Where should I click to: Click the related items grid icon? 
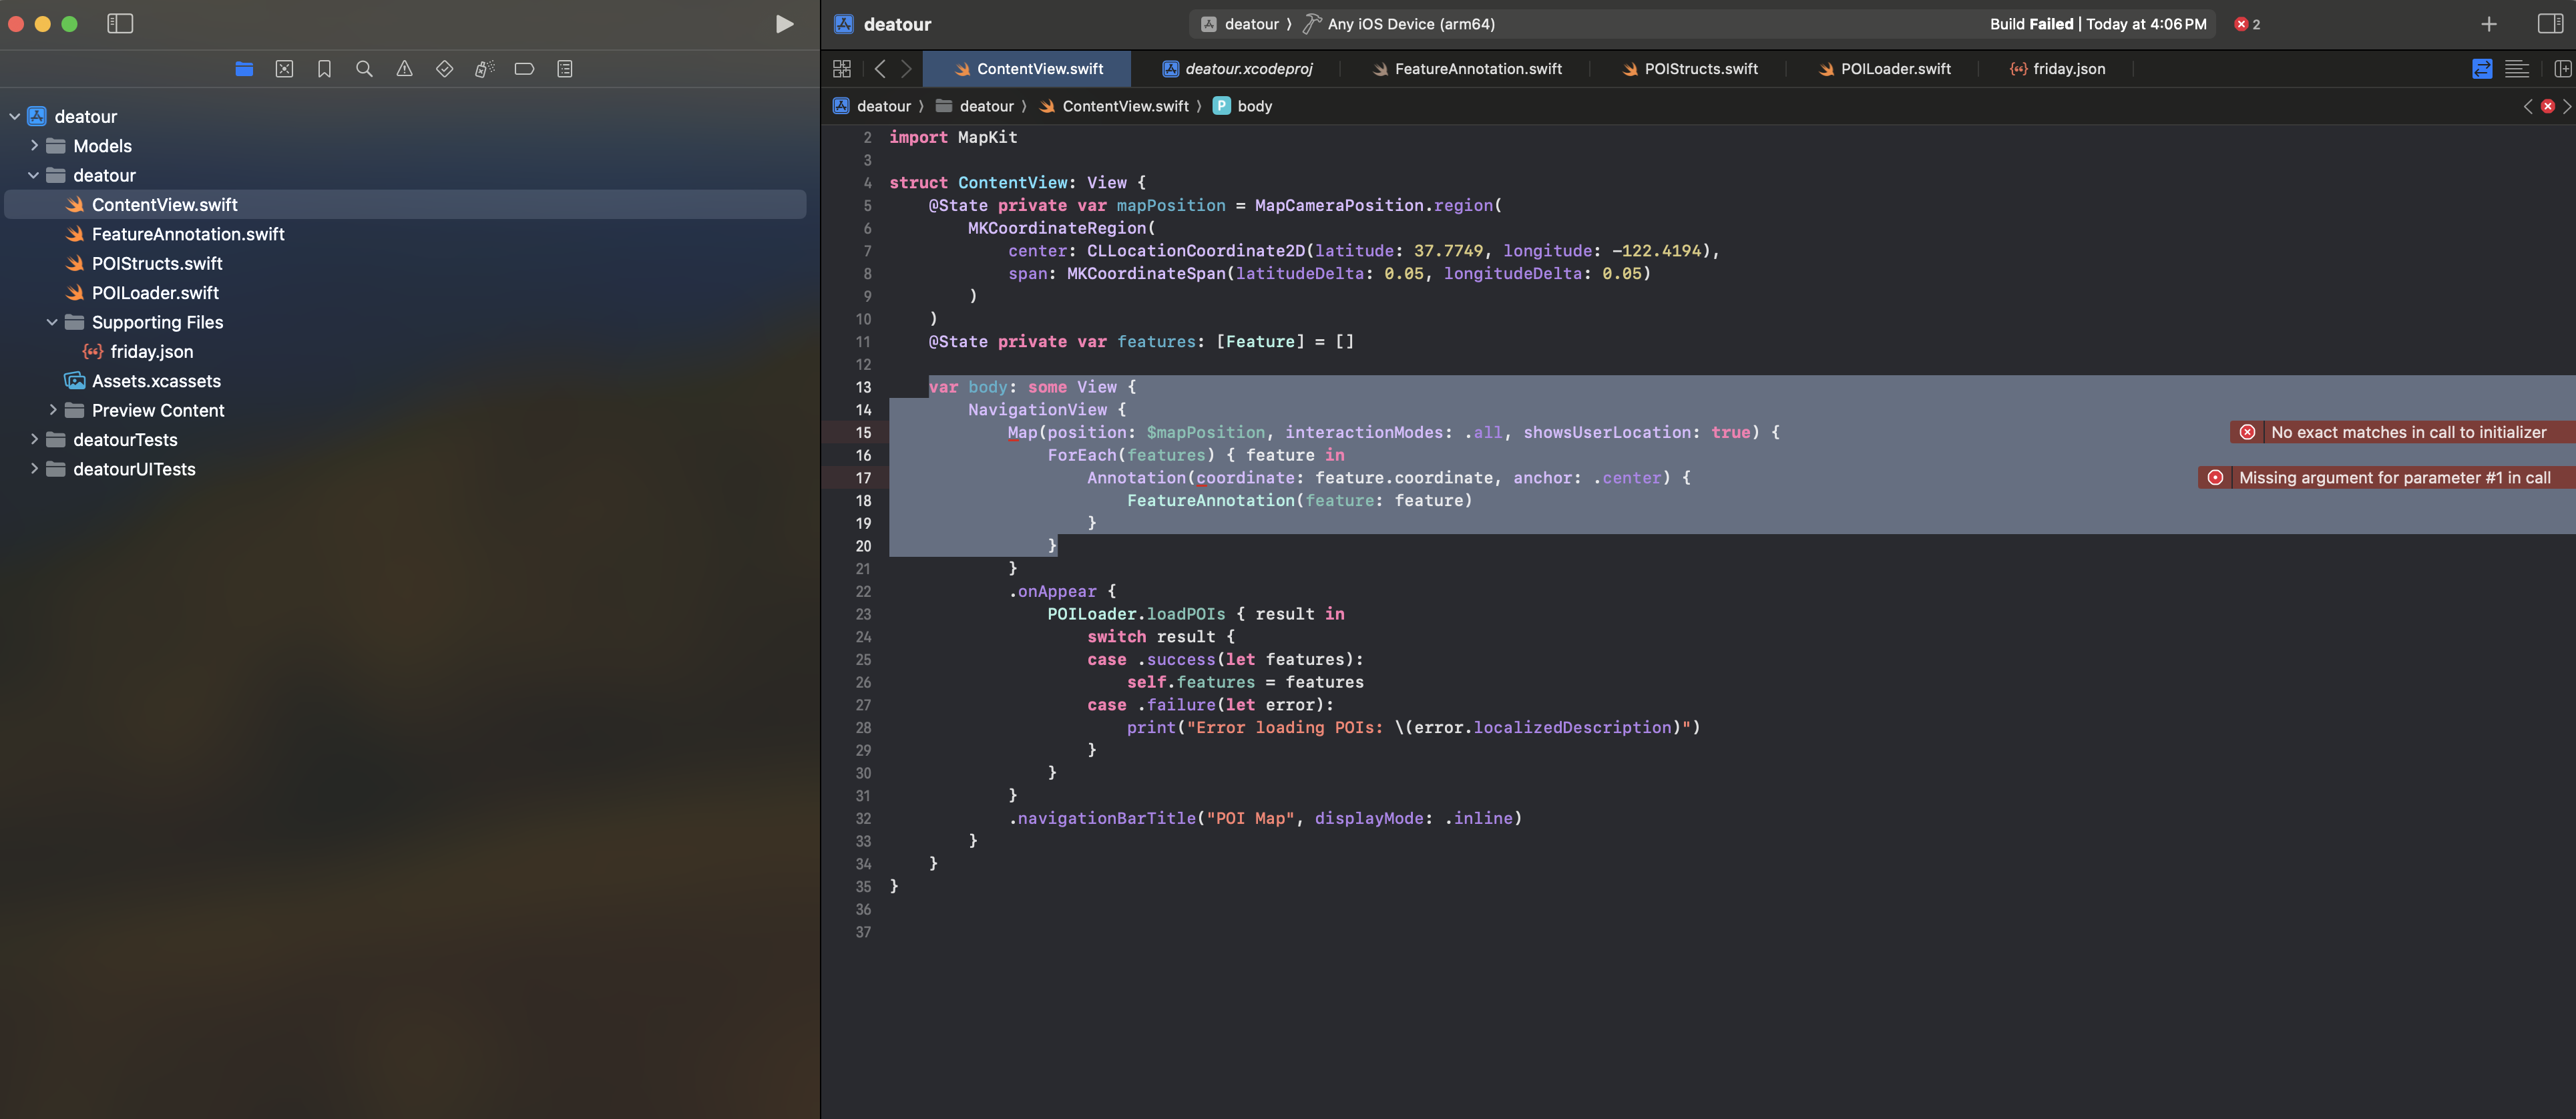coord(841,69)
